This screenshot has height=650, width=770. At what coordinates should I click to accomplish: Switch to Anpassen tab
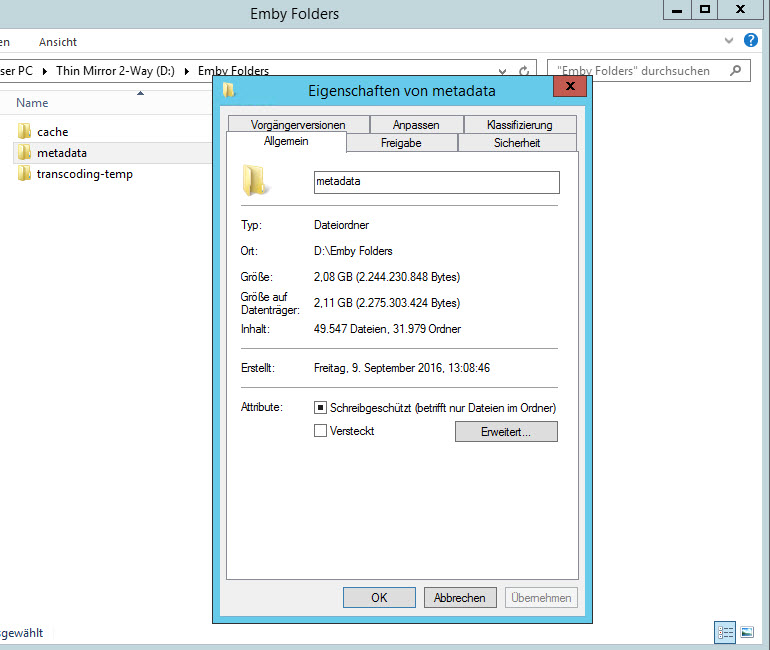416,125
